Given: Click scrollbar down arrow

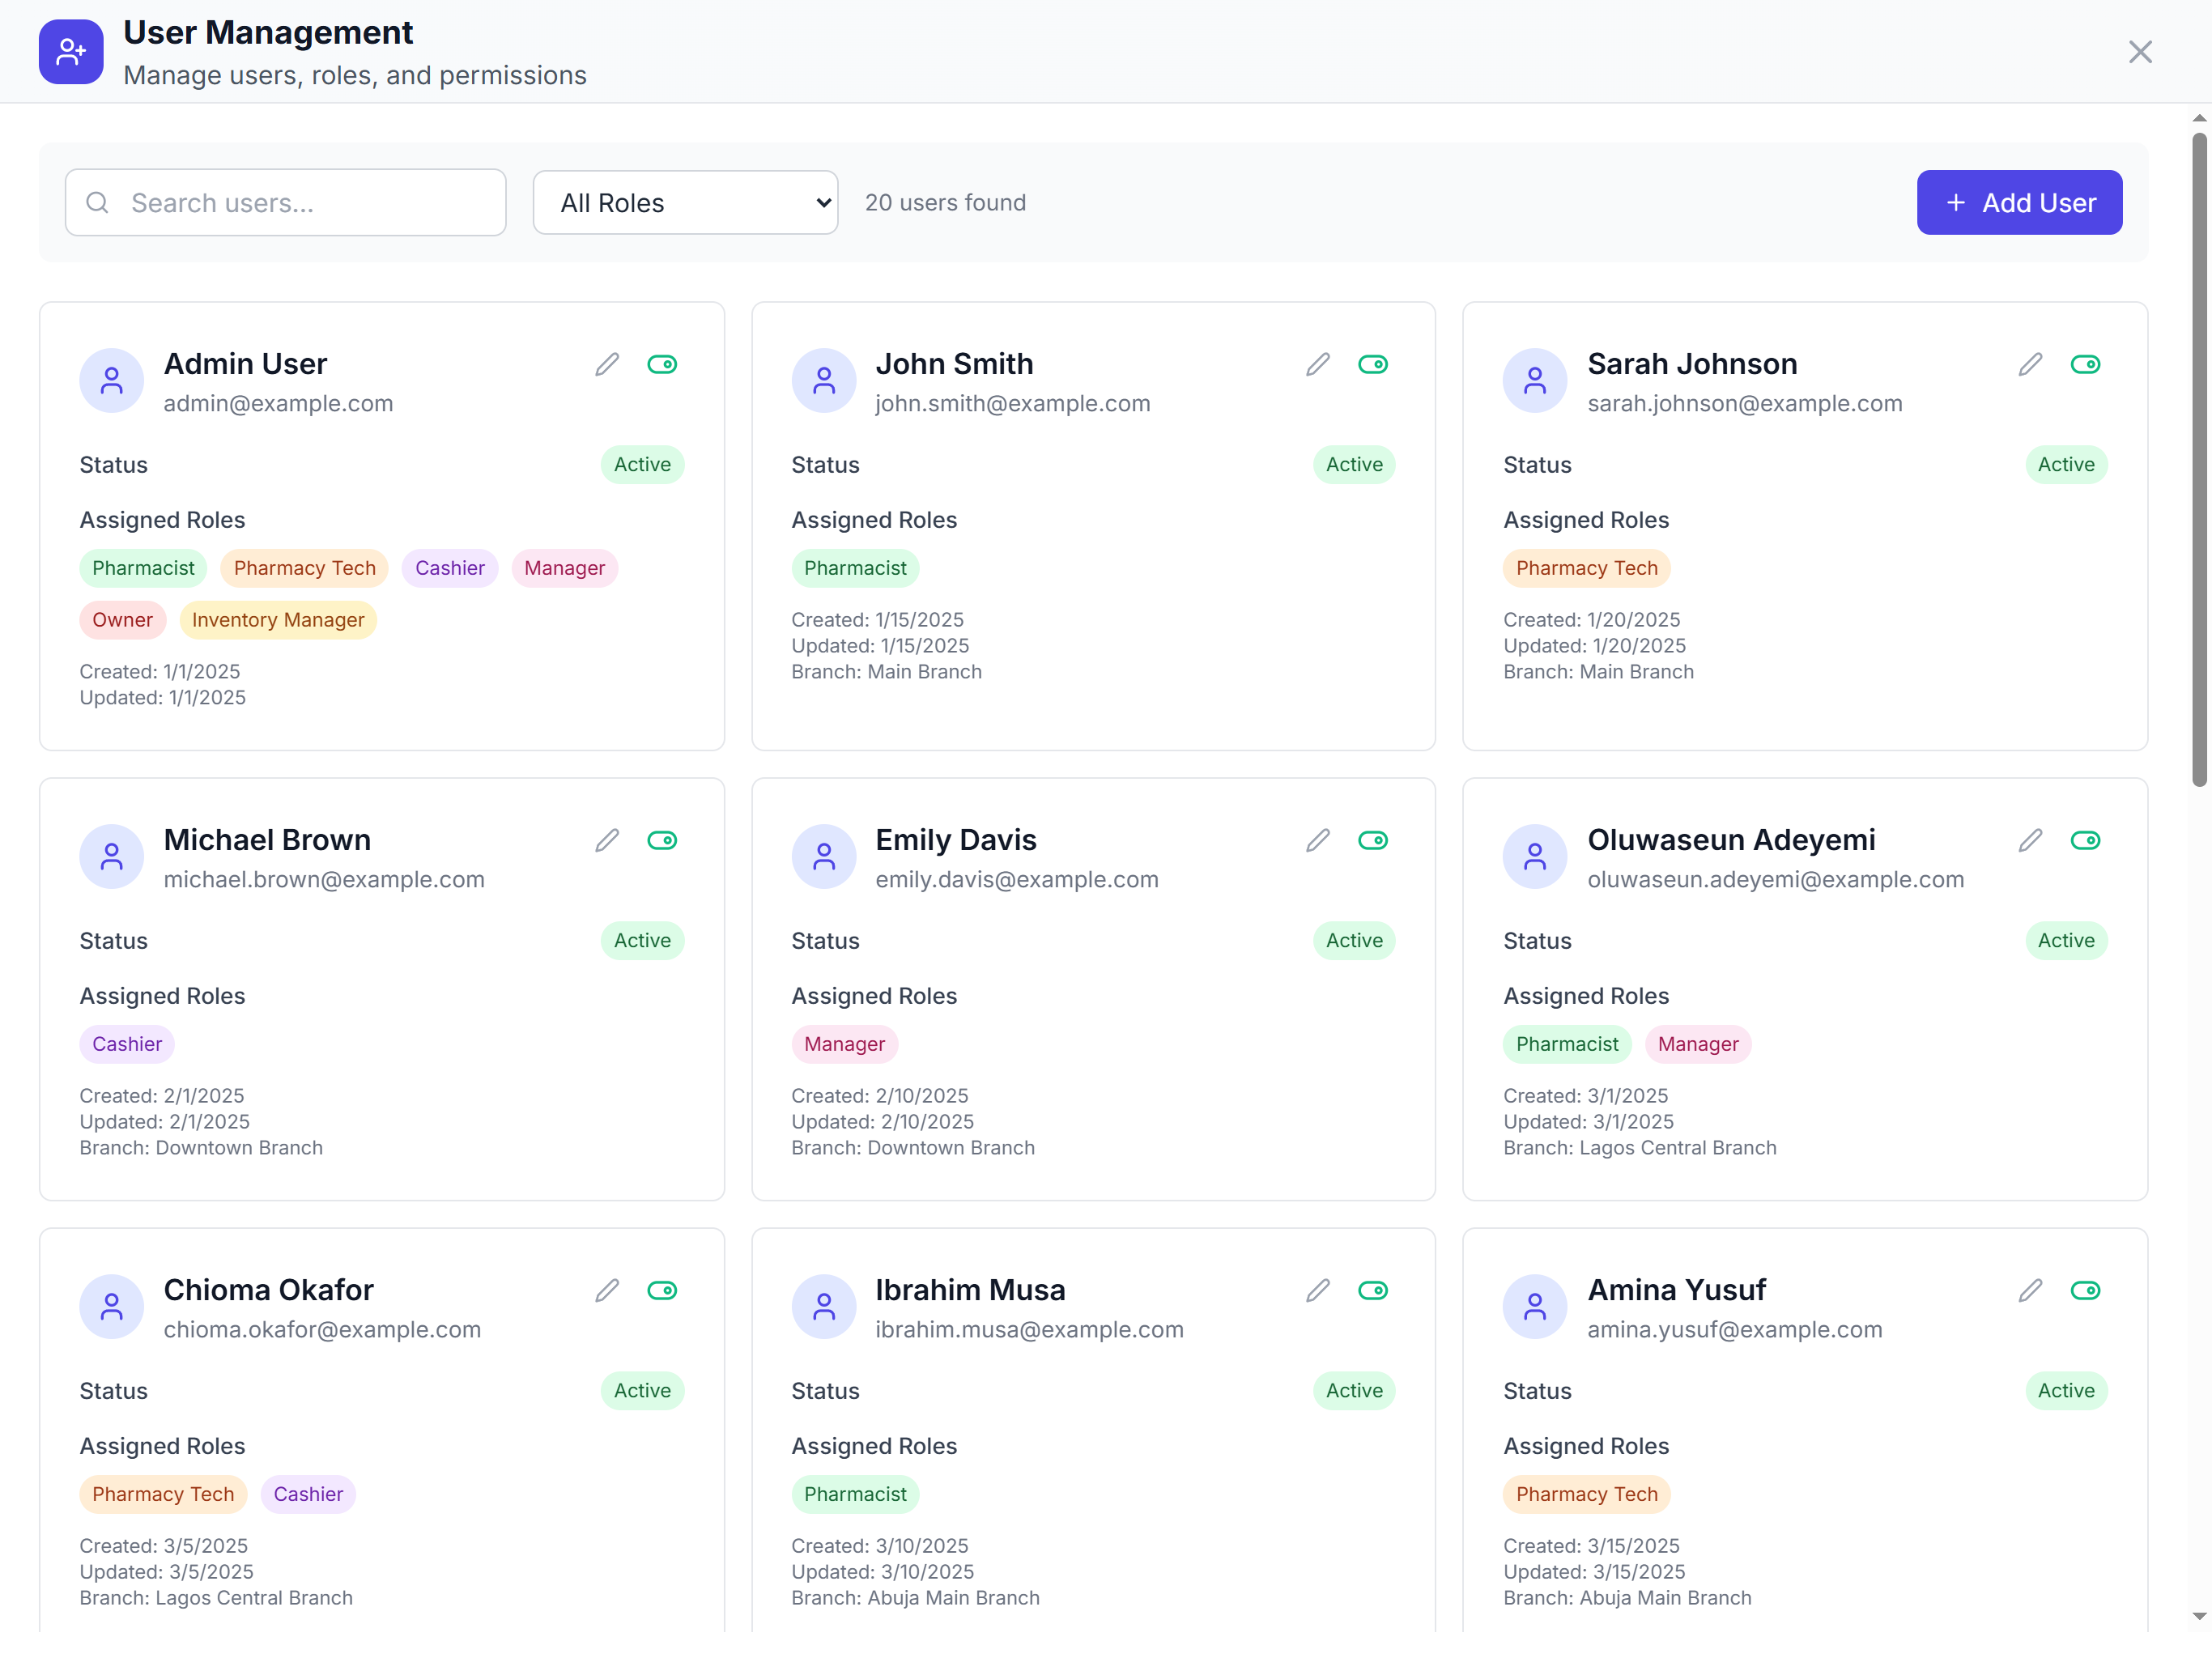Looking at the screenshot, I should click(x=2199, y=1616).
